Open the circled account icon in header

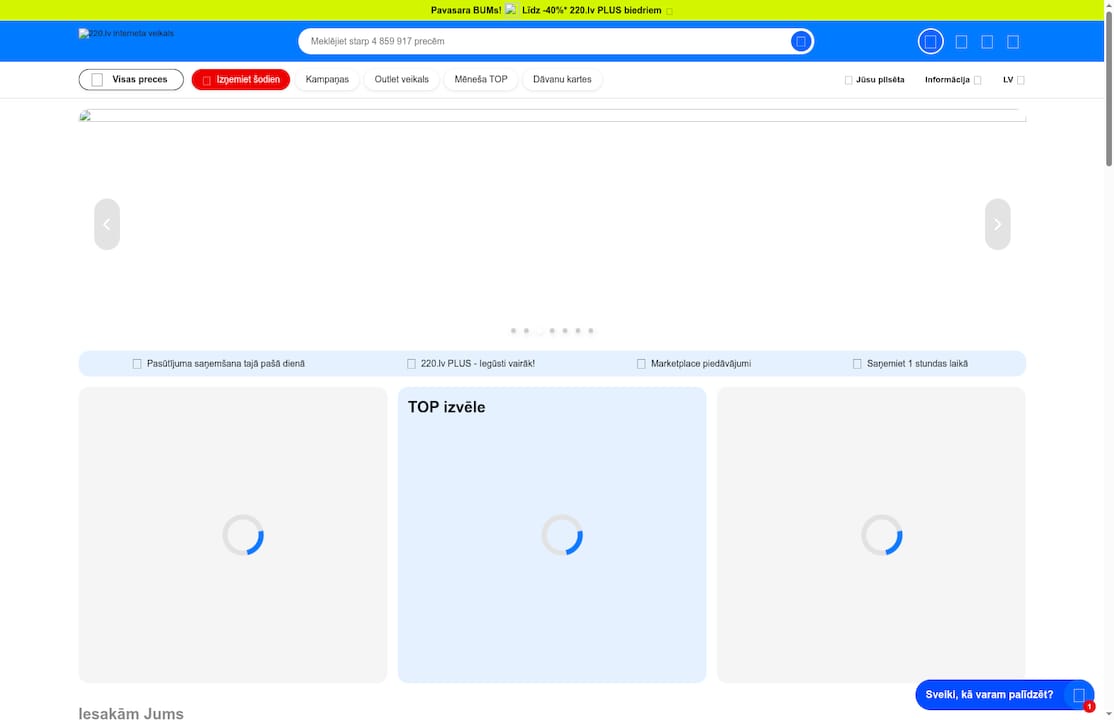point(930,41)
